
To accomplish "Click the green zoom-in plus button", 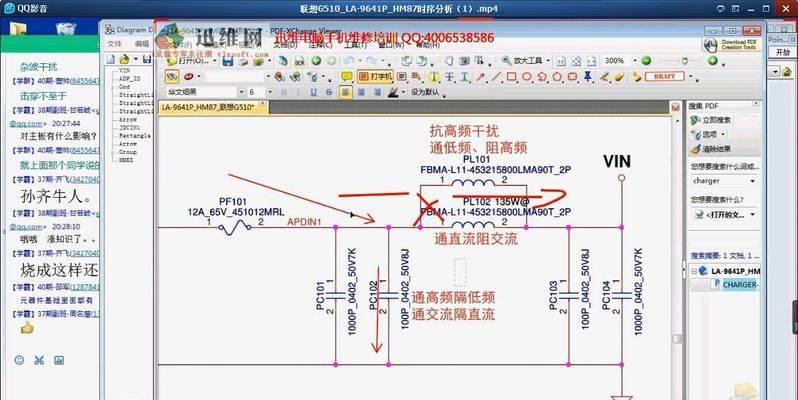I will [712, 61].
